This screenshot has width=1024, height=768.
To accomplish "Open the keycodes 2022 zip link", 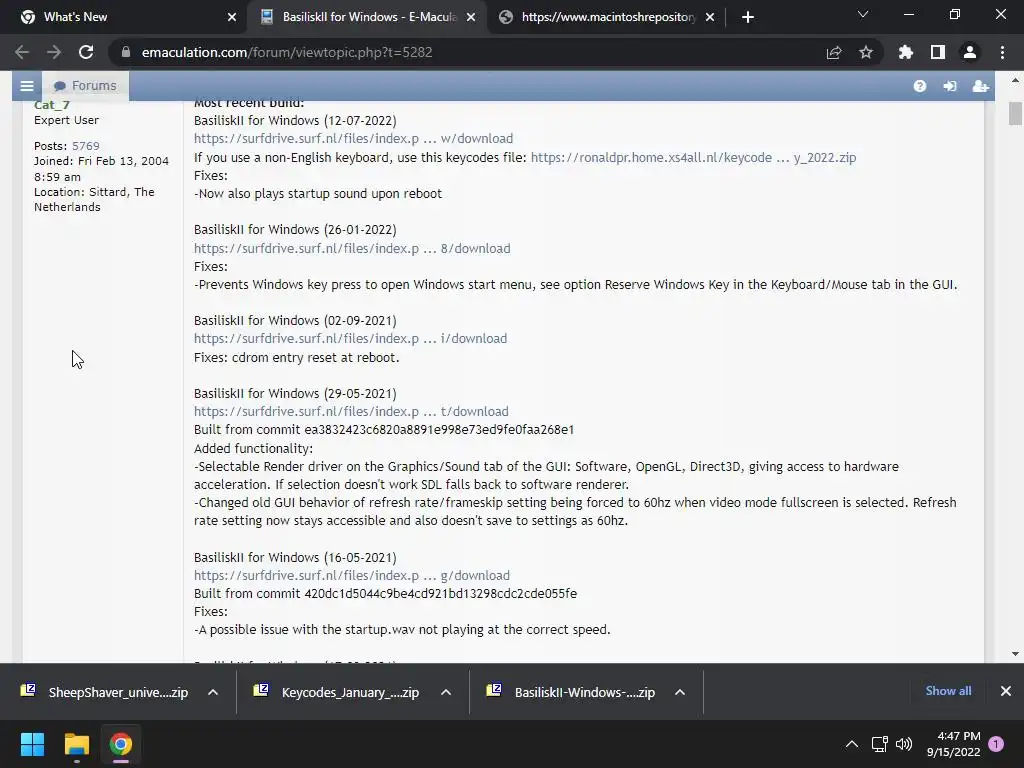I will 694,157.
